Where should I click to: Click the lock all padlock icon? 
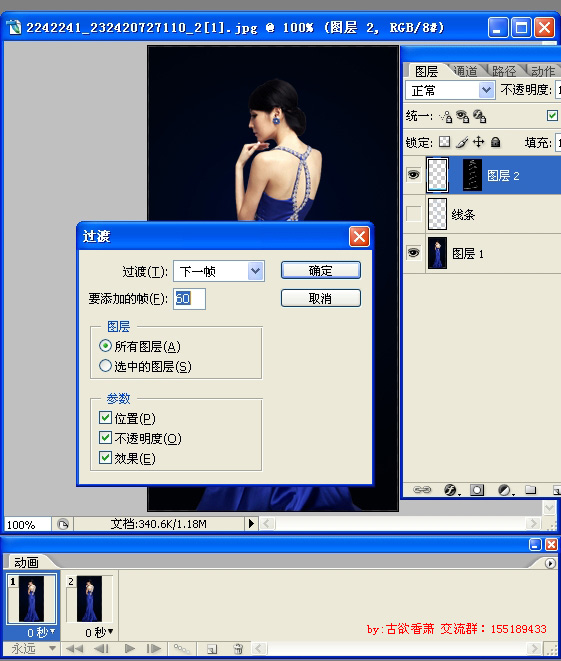tap(496, 142)
